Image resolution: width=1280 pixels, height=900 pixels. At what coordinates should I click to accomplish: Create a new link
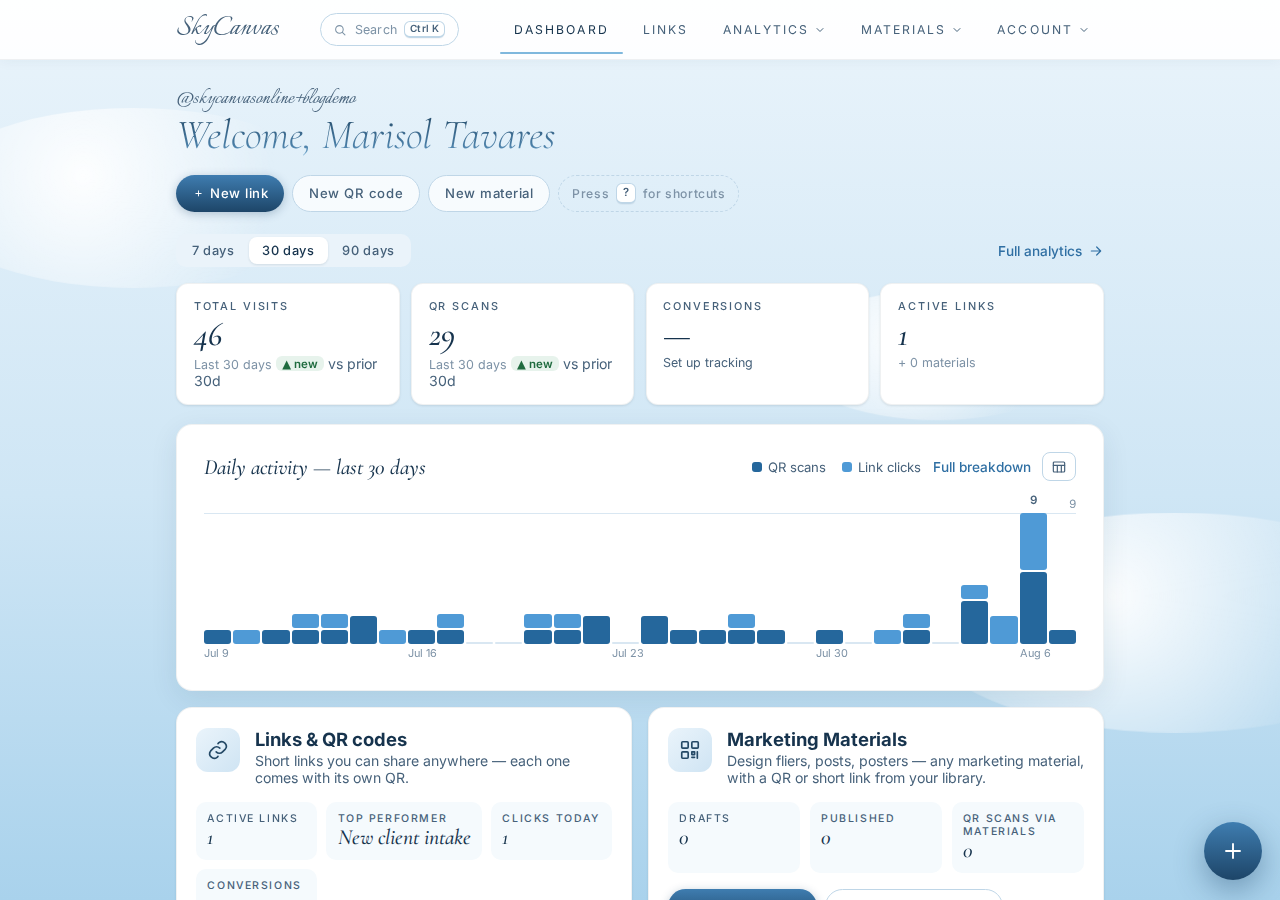tap(230, 193)
